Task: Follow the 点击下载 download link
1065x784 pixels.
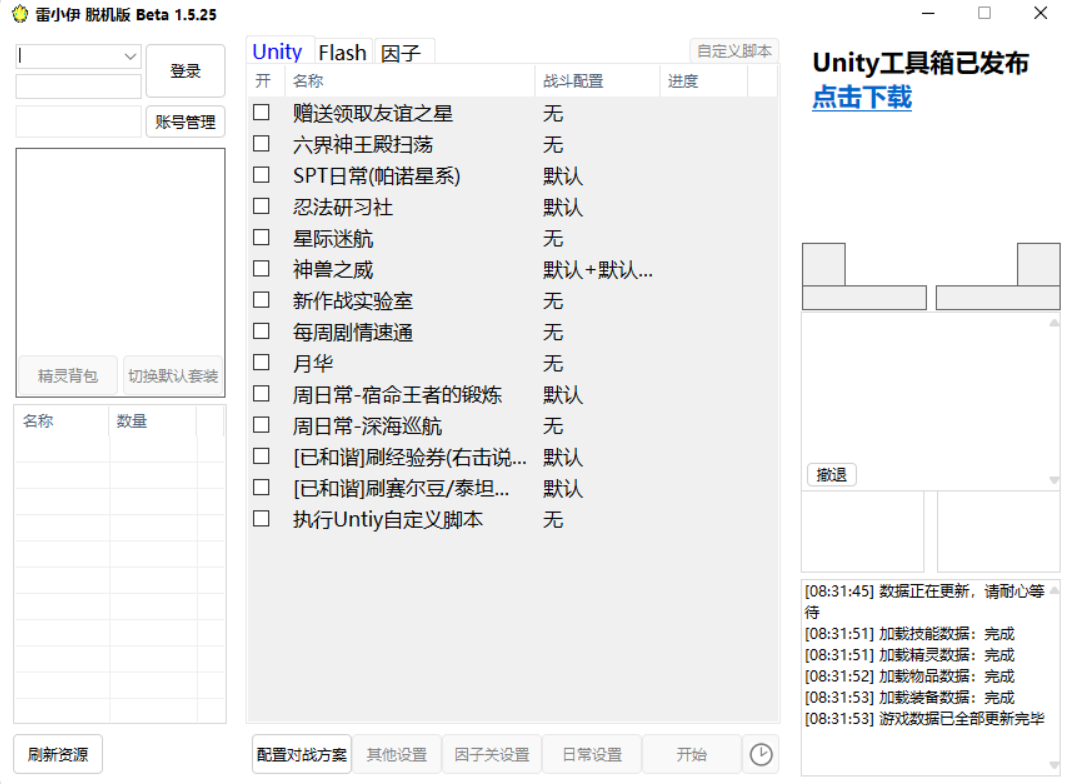Action: click(x=861, y=98)
